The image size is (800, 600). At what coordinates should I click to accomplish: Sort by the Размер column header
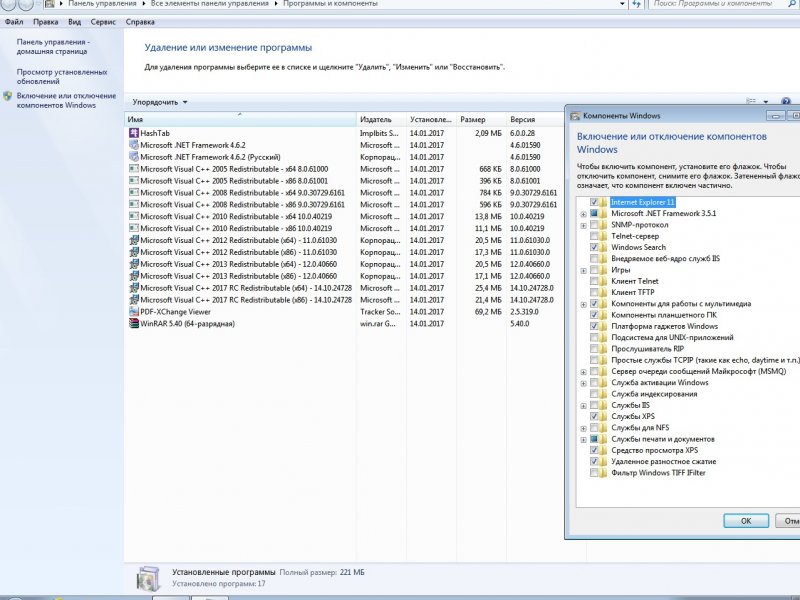tap(481, 119)
